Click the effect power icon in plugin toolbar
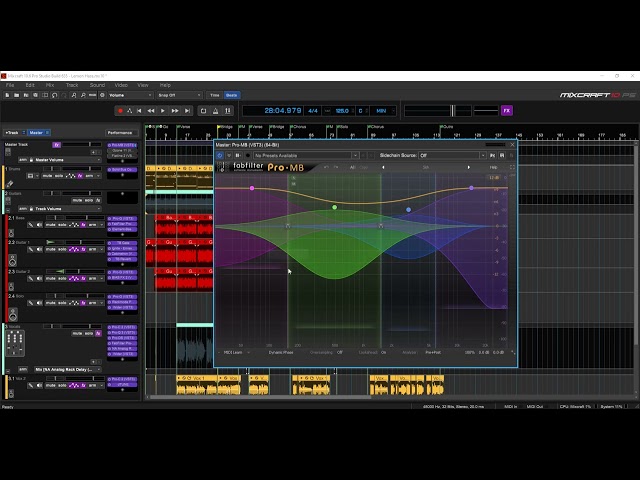This screenshot has width=640, height=480. (220, 156)
